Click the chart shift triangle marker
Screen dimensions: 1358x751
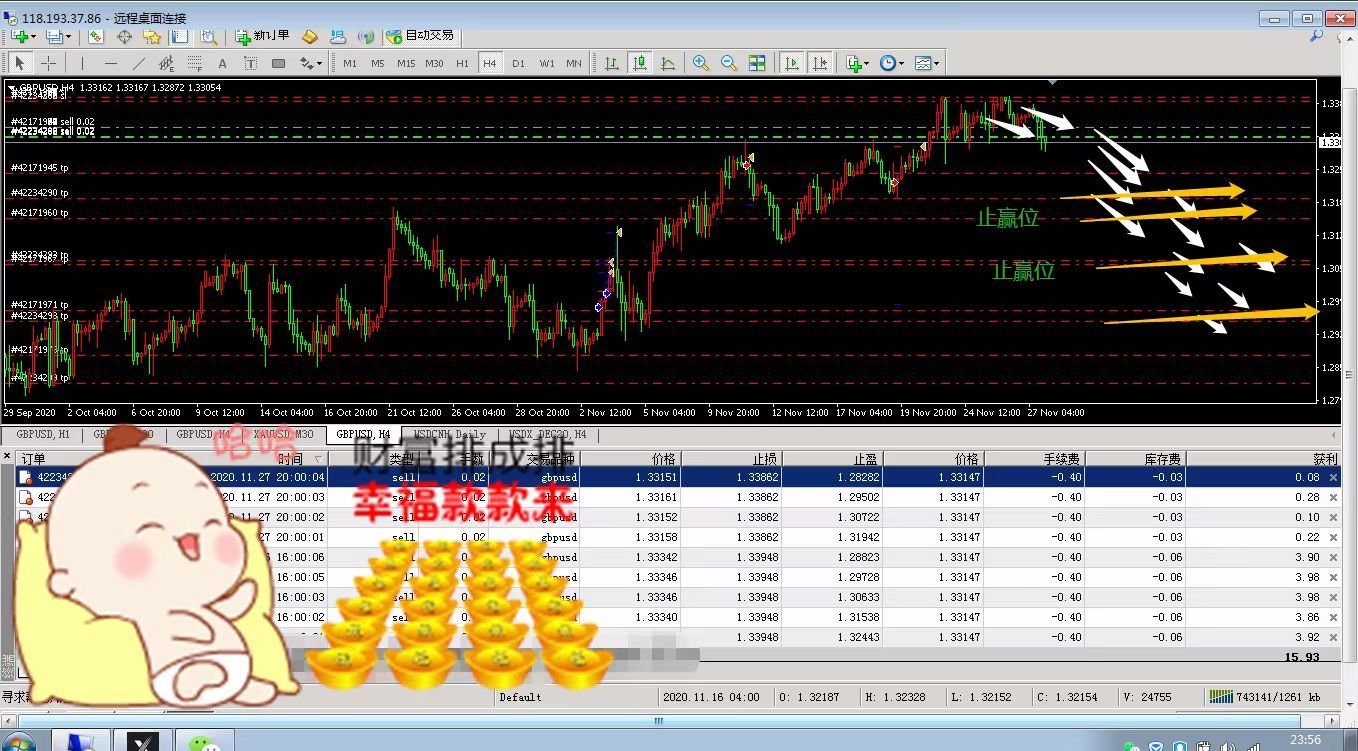(1052, 82)
